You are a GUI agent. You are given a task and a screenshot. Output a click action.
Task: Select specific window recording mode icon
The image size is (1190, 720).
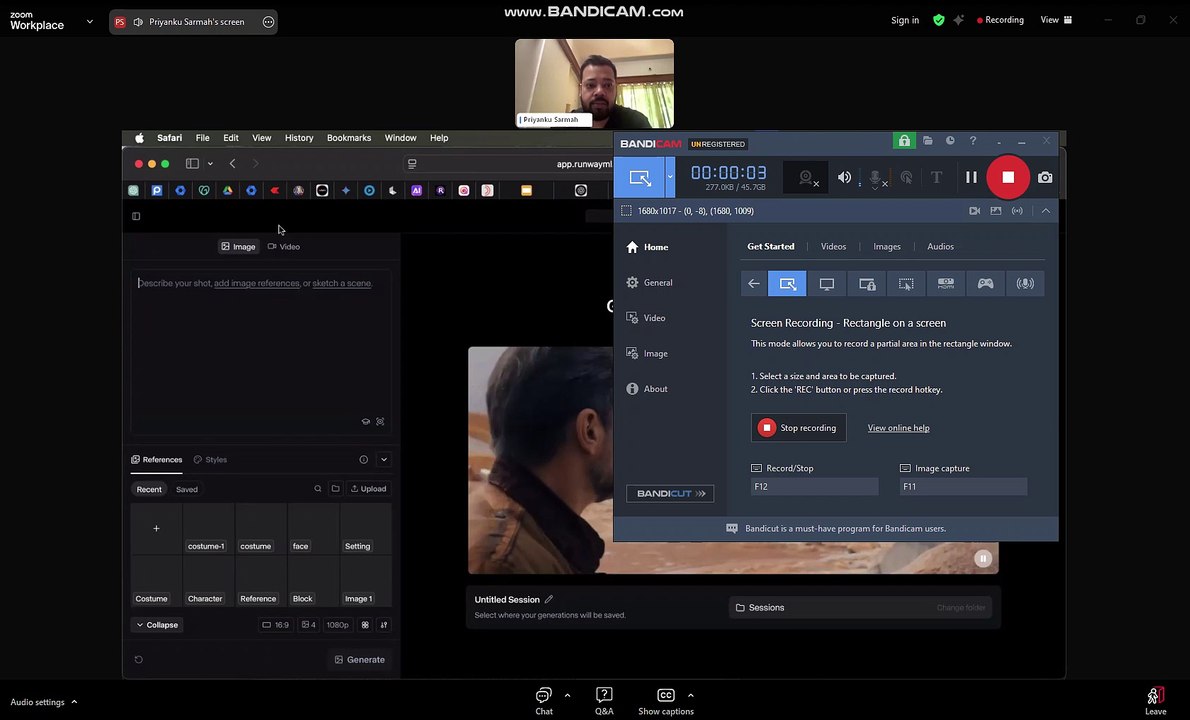[867, 284]
